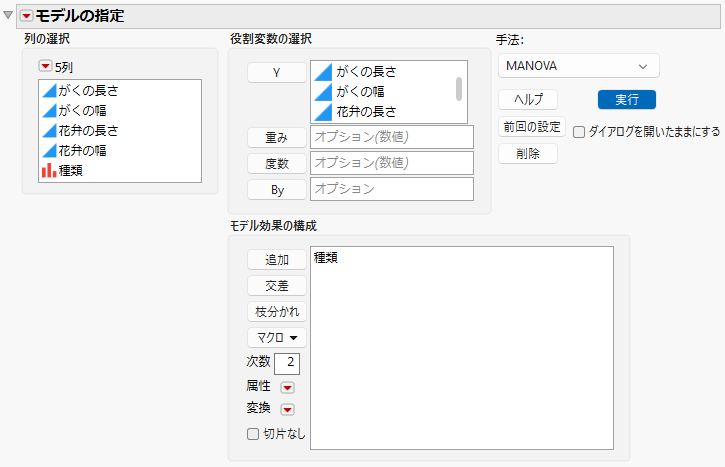
Task: Recall settings with 前回の設定 button
Action: coord(532,127)
